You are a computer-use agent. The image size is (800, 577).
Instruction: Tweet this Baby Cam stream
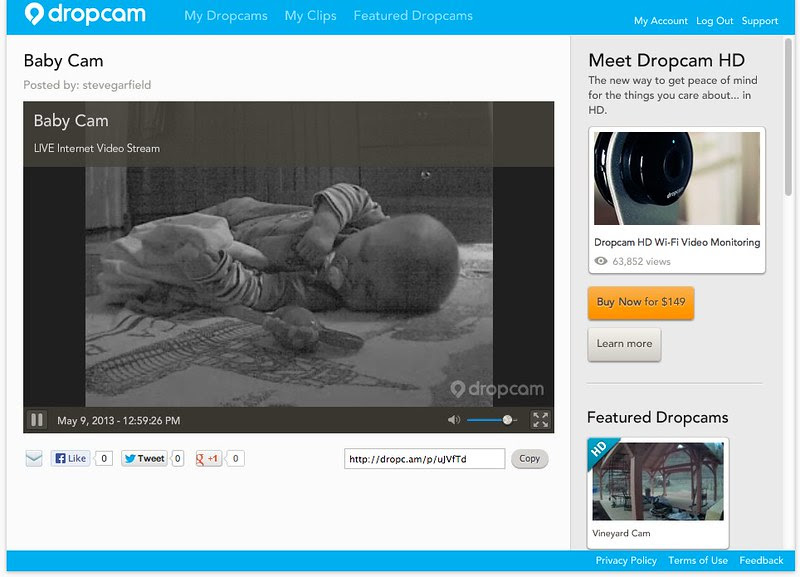tap(145, 458)
